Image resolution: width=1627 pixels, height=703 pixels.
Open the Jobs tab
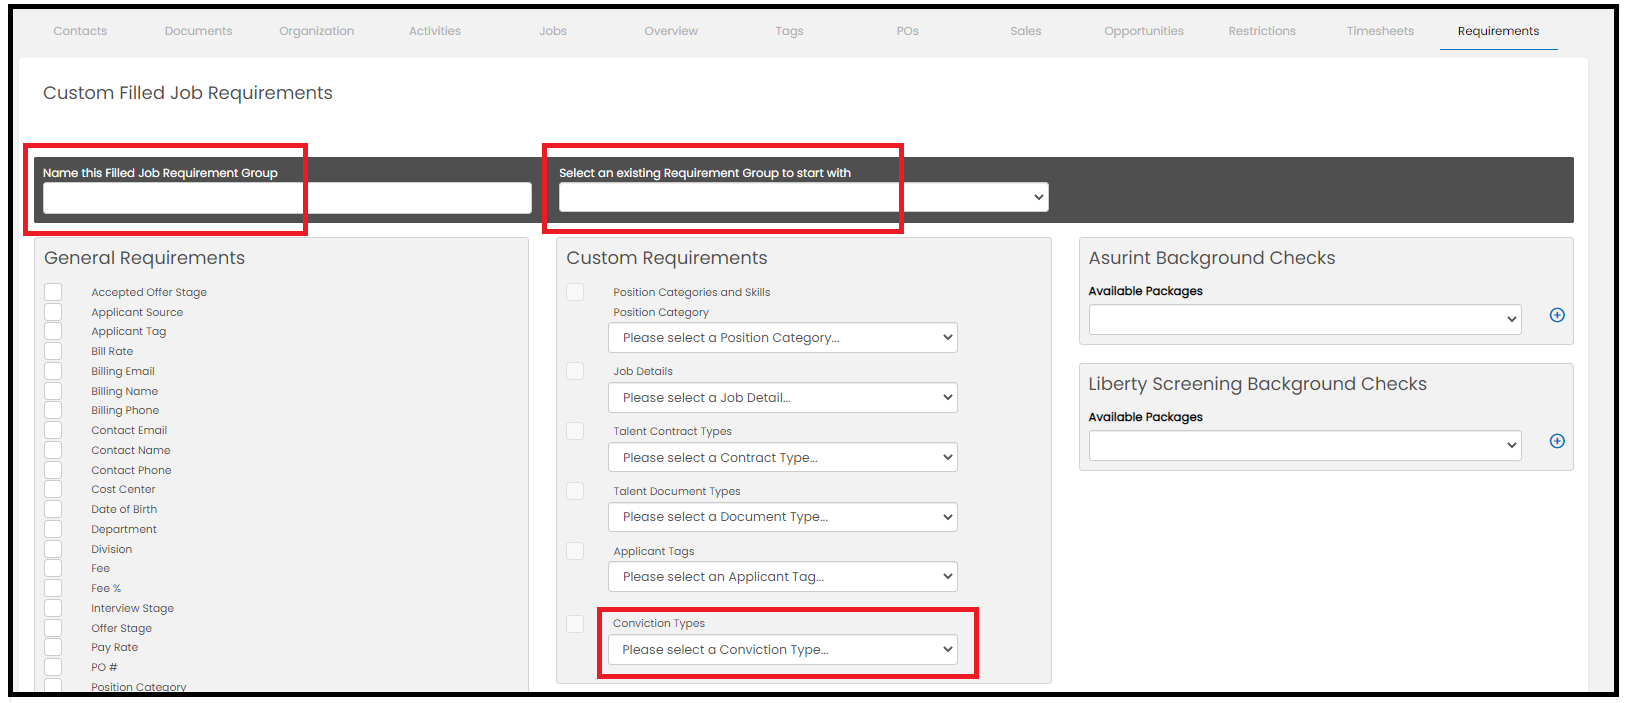click(x=553, y=31)
